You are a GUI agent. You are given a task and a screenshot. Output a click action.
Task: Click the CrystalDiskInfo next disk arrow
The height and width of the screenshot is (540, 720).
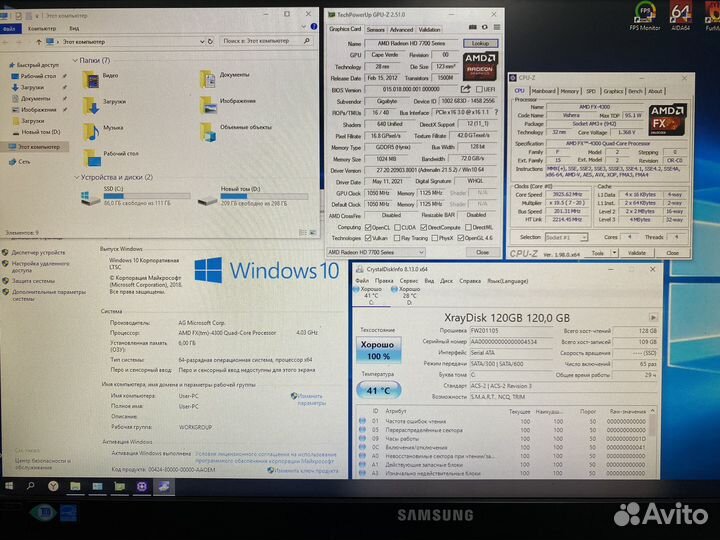pos(653,317)
